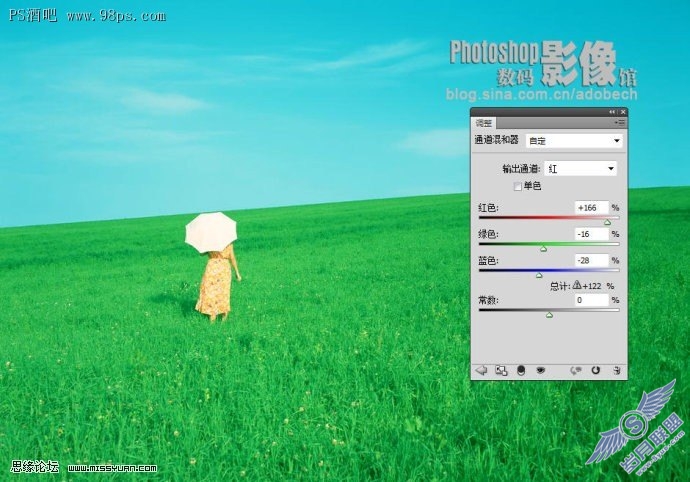Open the 输出通道 output channel dropdown
Screen dimensions: 690x482
580,169
